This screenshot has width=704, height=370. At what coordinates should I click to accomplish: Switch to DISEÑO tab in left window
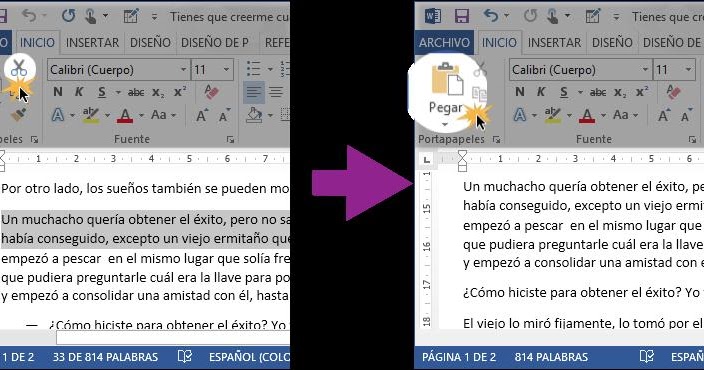[150, 43]
